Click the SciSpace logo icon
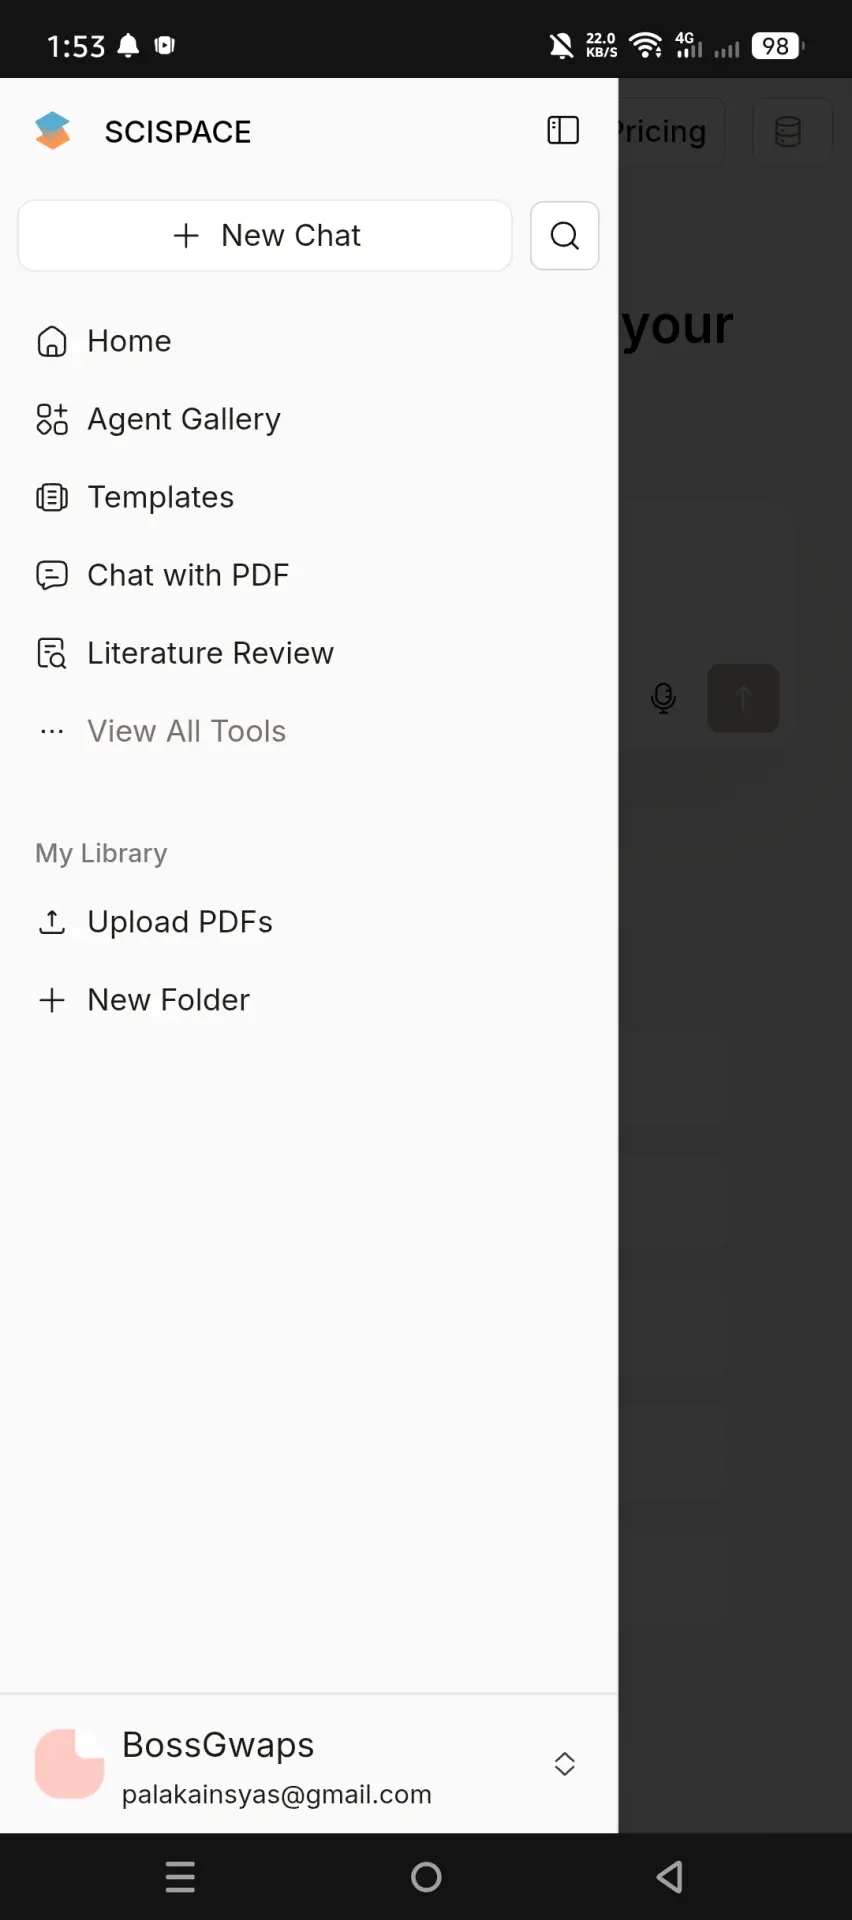Image resolution: width=852 pixels, height=1920 pixels. coord(53,131)
